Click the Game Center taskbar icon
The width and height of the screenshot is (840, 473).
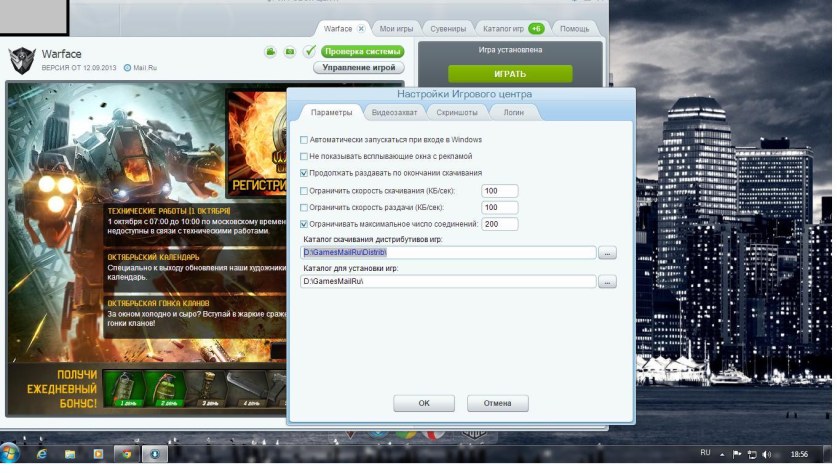pos(155,454)
